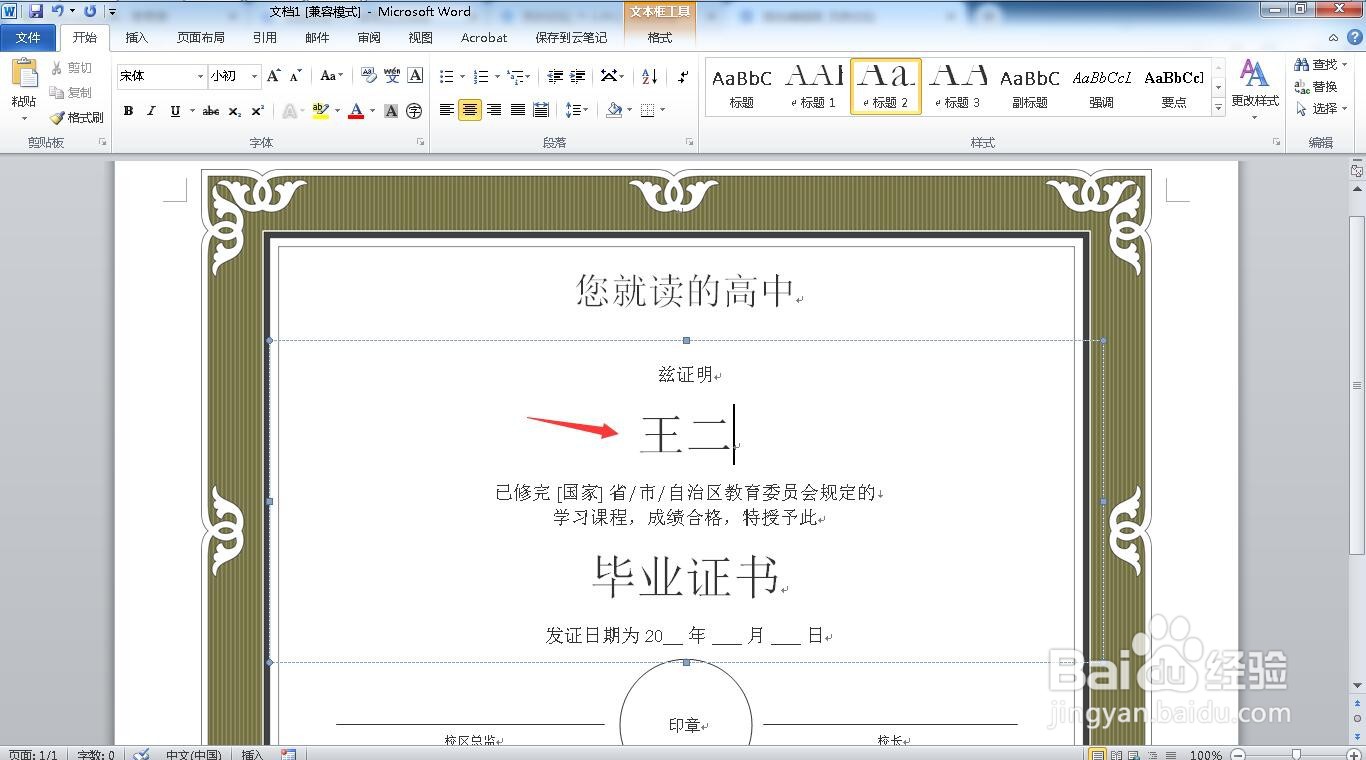Screen dimensions: 1366x760
Task: Click the 替换 (Replace) button
Action: [1316, 86]
